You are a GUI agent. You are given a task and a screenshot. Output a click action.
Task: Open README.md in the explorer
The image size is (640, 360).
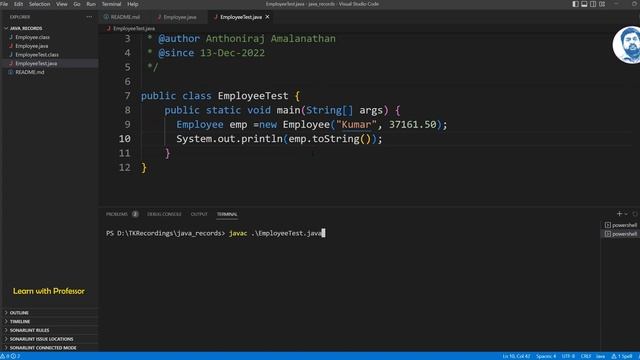pyautogui.click(x=49, y=72)
